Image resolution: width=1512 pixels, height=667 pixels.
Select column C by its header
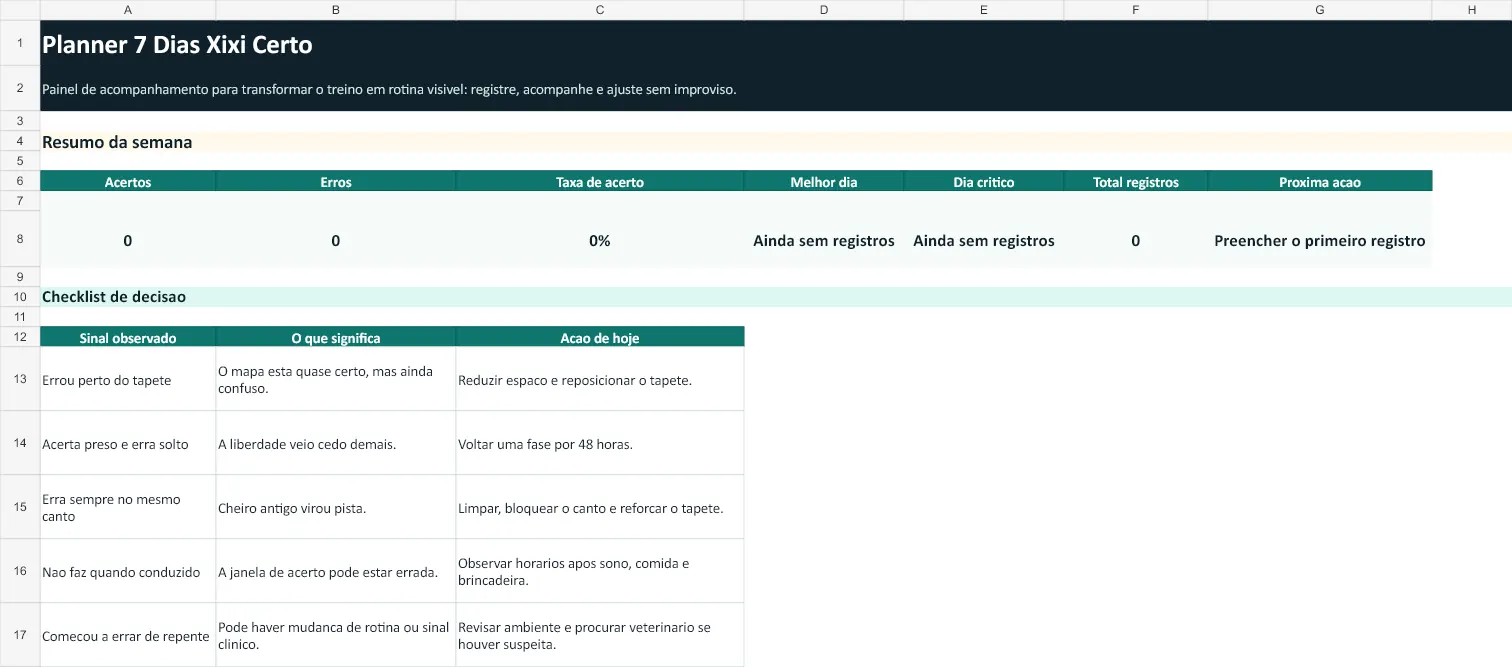click(x=600, y=10)
